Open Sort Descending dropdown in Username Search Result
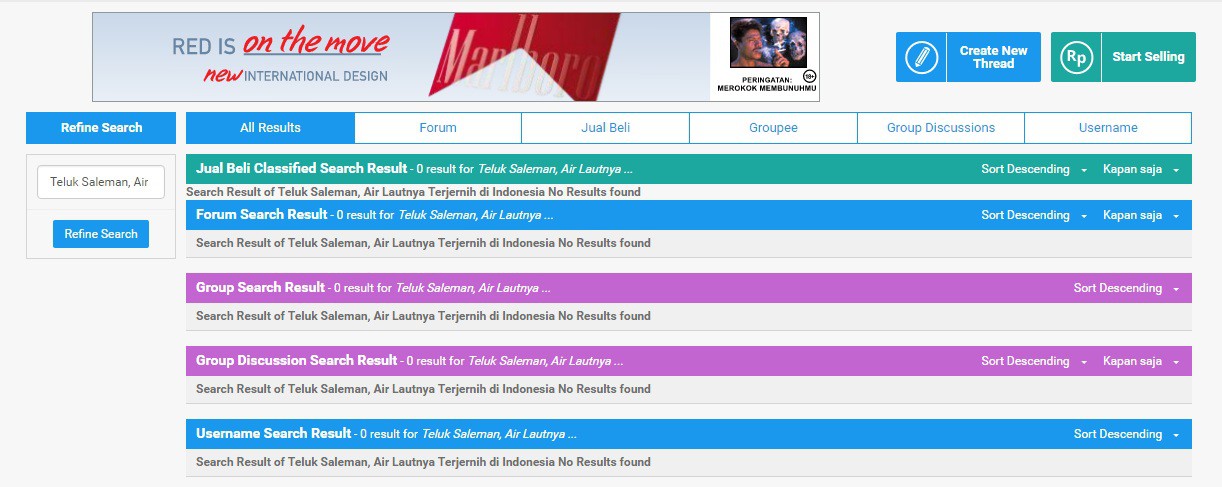Viewport: 1222px width, 487px height. [1127, 434]
